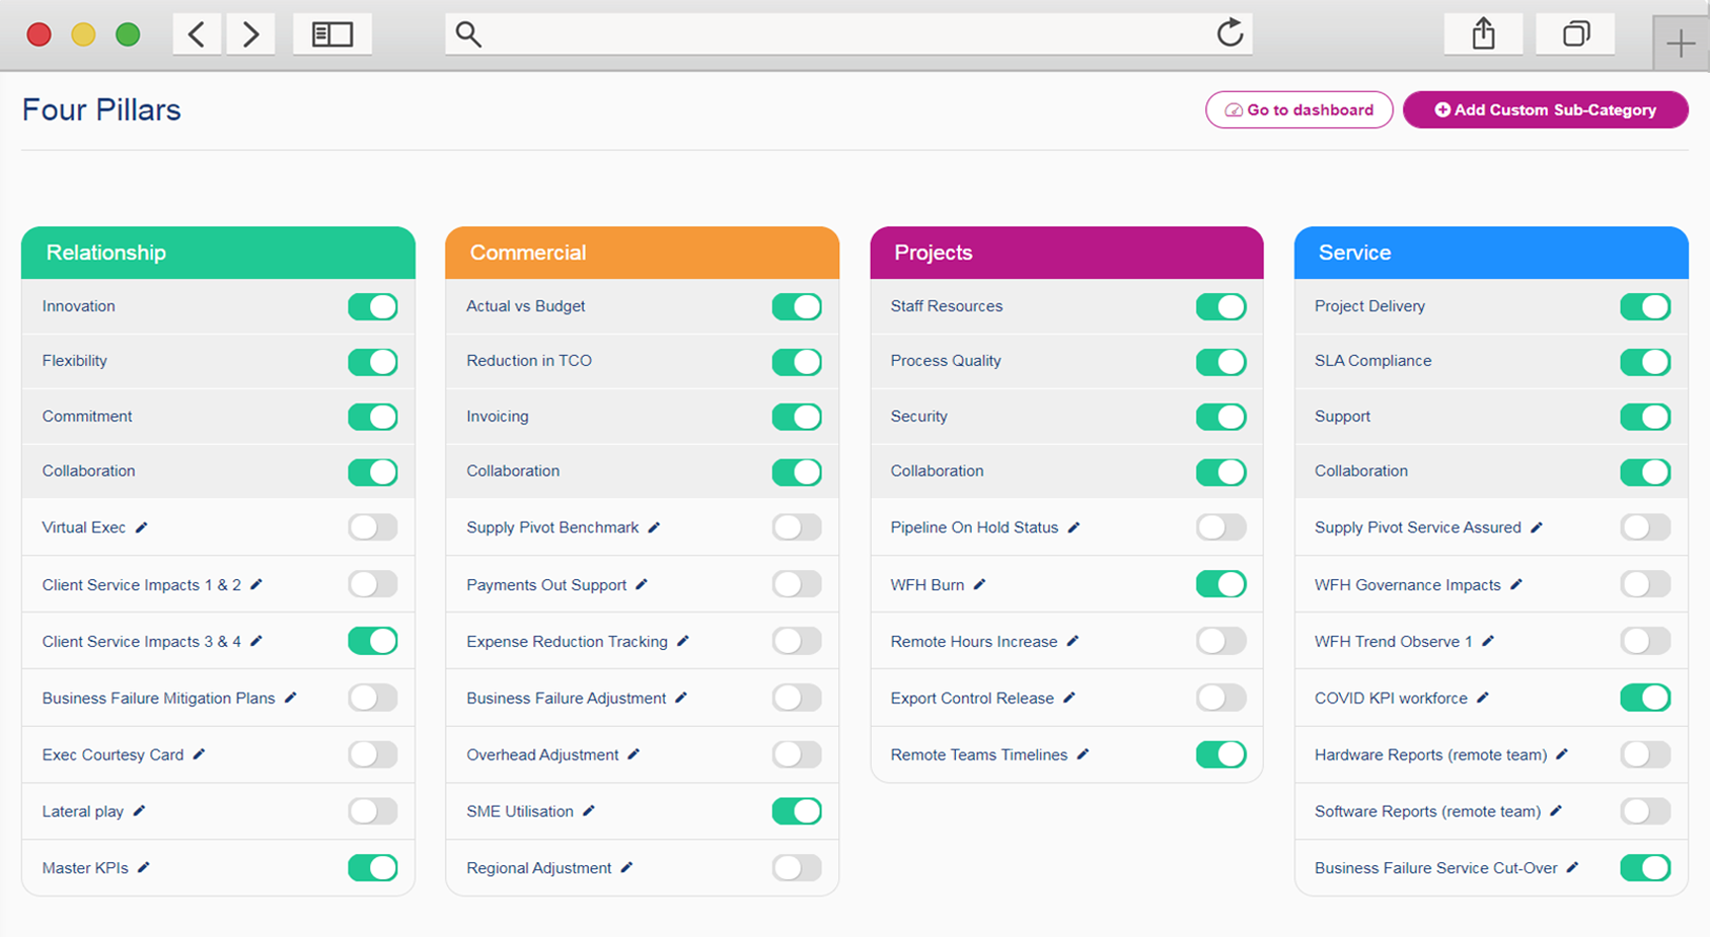Viewport: 1710px width, 937px height.
Task: Click pencil icon for Business Failure Adjustment
Action: coord(681,697)
